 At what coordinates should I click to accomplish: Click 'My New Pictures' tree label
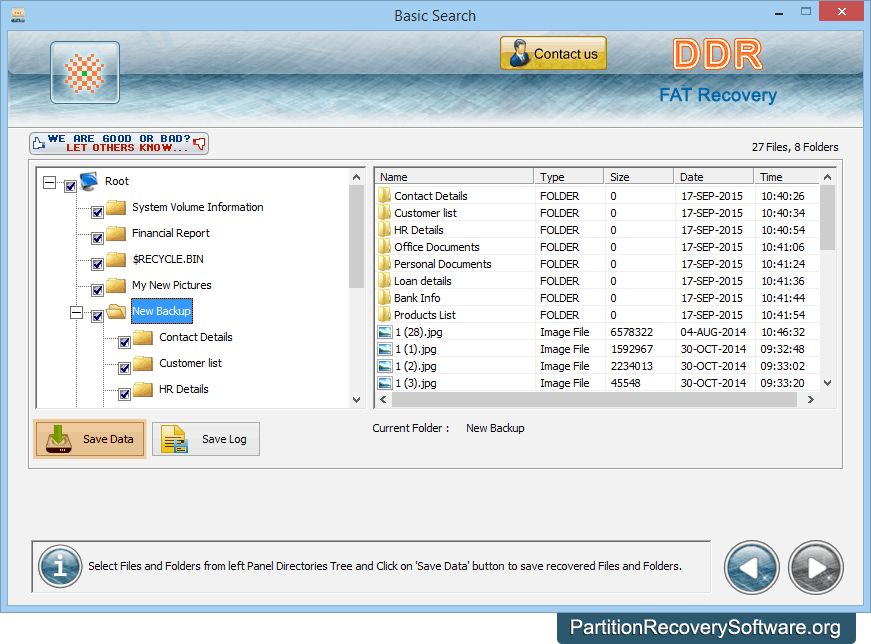[172, 286]
